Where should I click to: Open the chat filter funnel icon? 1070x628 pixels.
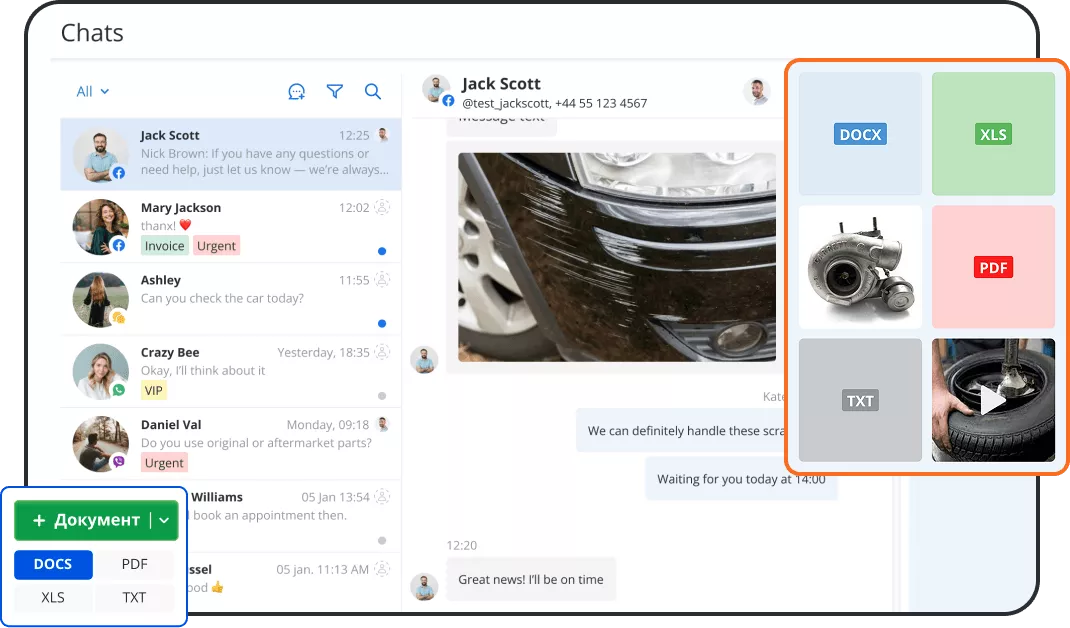pyautogui.click(x=334, y=91)
